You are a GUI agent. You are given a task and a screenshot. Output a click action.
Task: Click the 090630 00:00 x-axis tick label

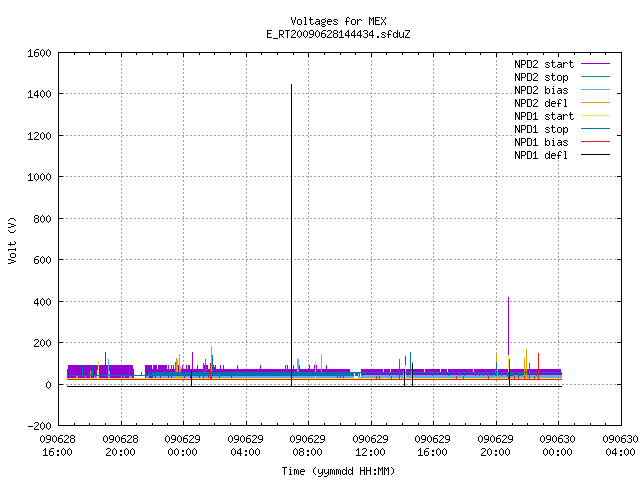[x=557, y=446]
